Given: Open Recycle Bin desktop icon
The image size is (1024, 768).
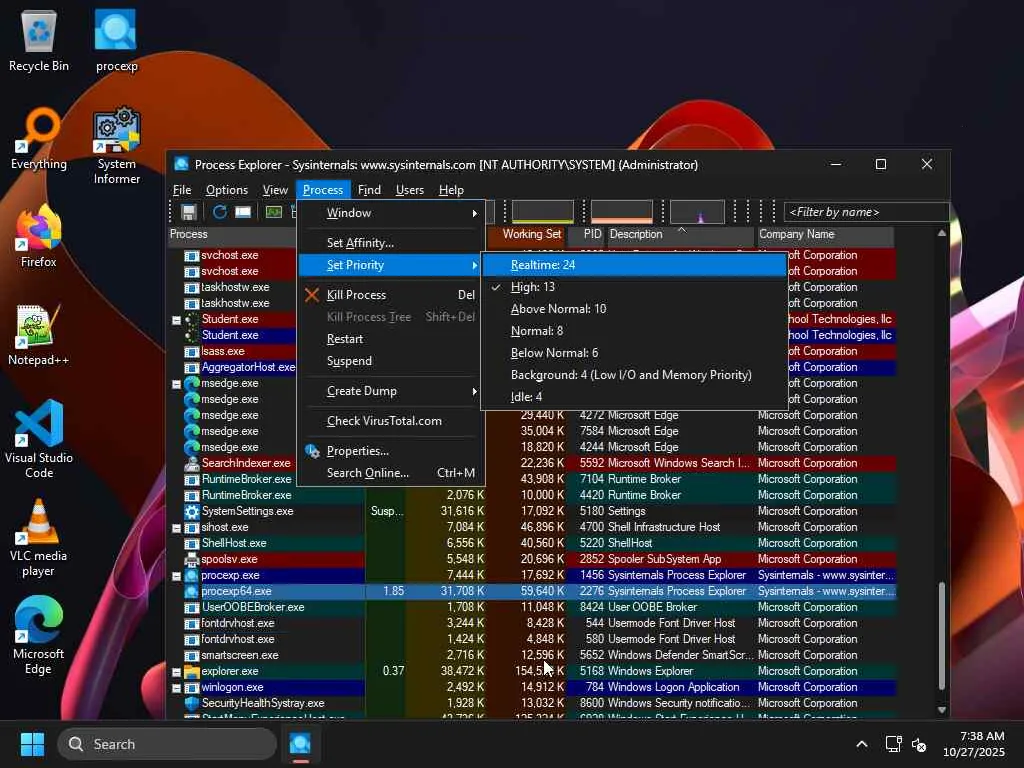Looking at the screenshot, I should 39,40.
